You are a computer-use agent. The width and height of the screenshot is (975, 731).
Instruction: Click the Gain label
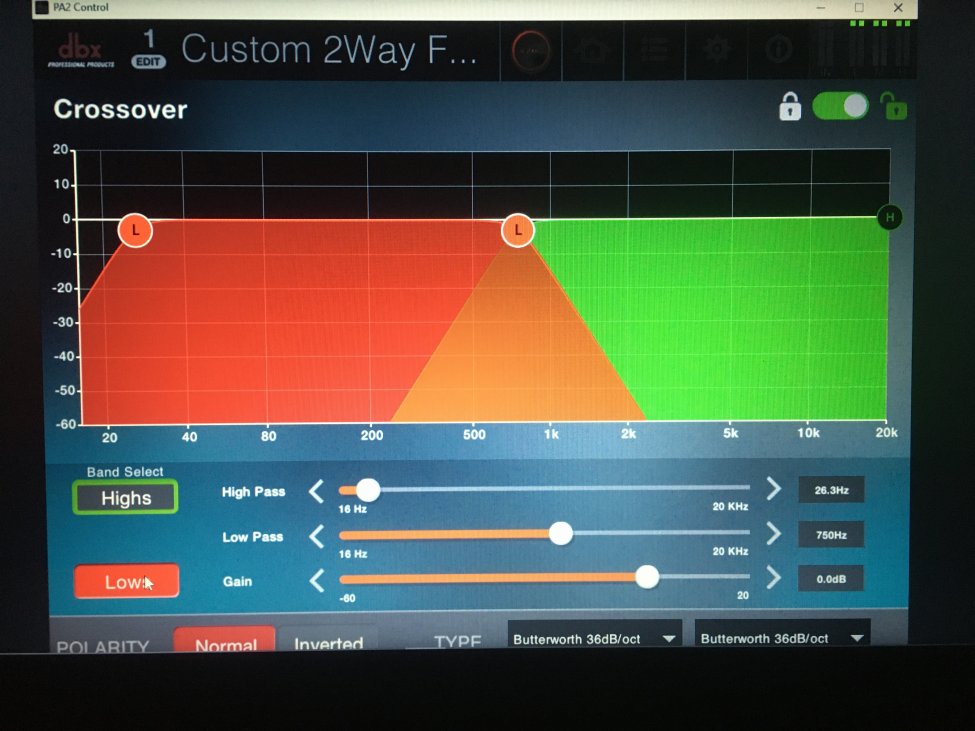click(238, 581)
